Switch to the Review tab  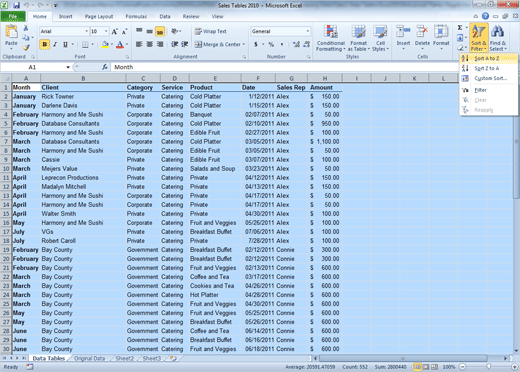(191, 16)
